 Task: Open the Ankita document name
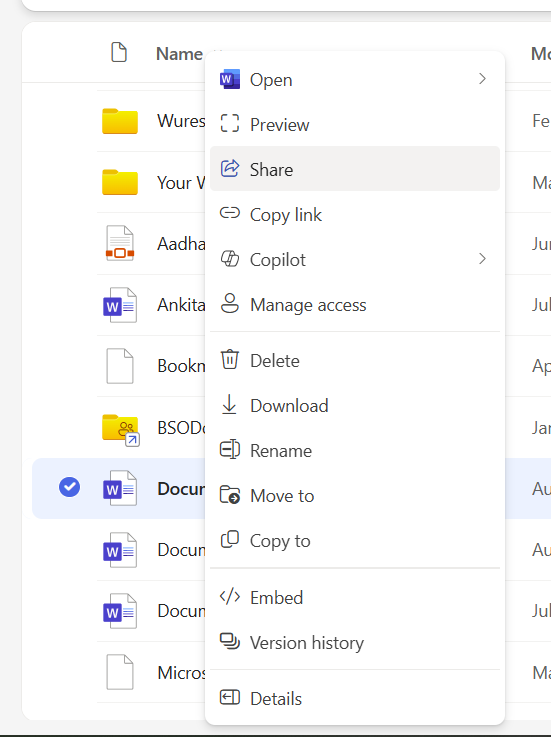181,305
